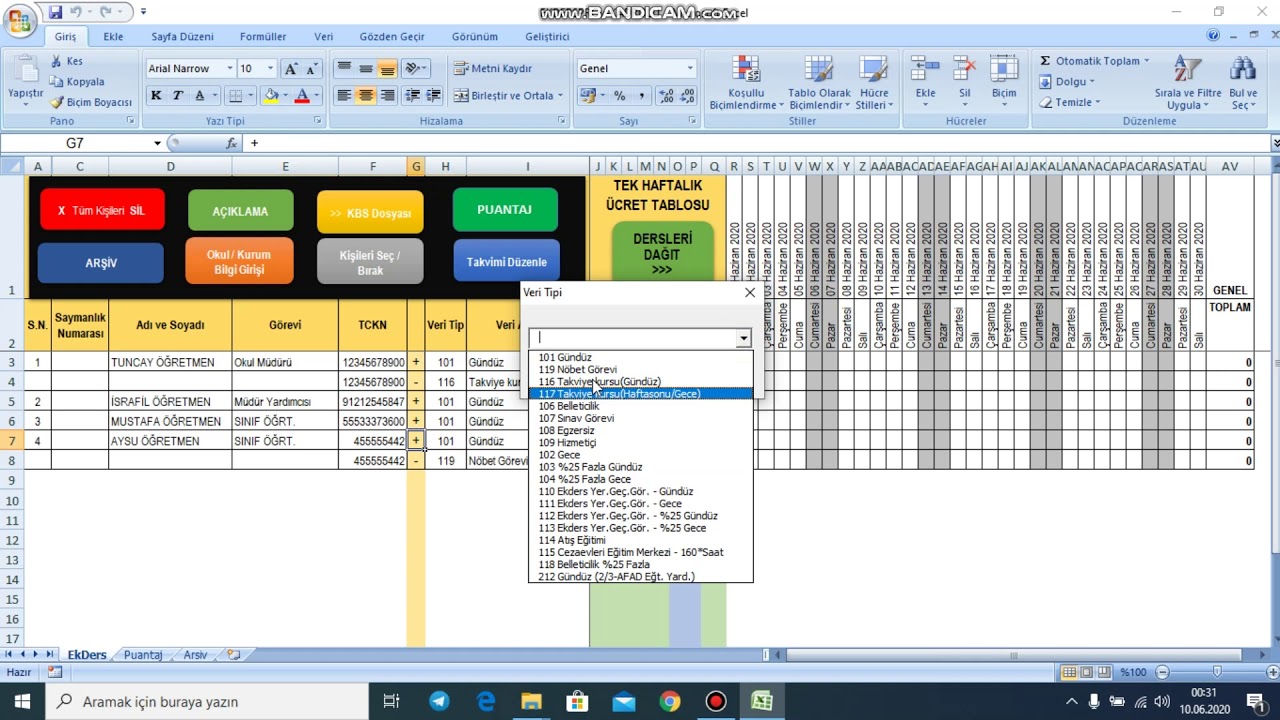1280x720 pixels.
Task: Open Excel help question mark
Action: 1213,36
